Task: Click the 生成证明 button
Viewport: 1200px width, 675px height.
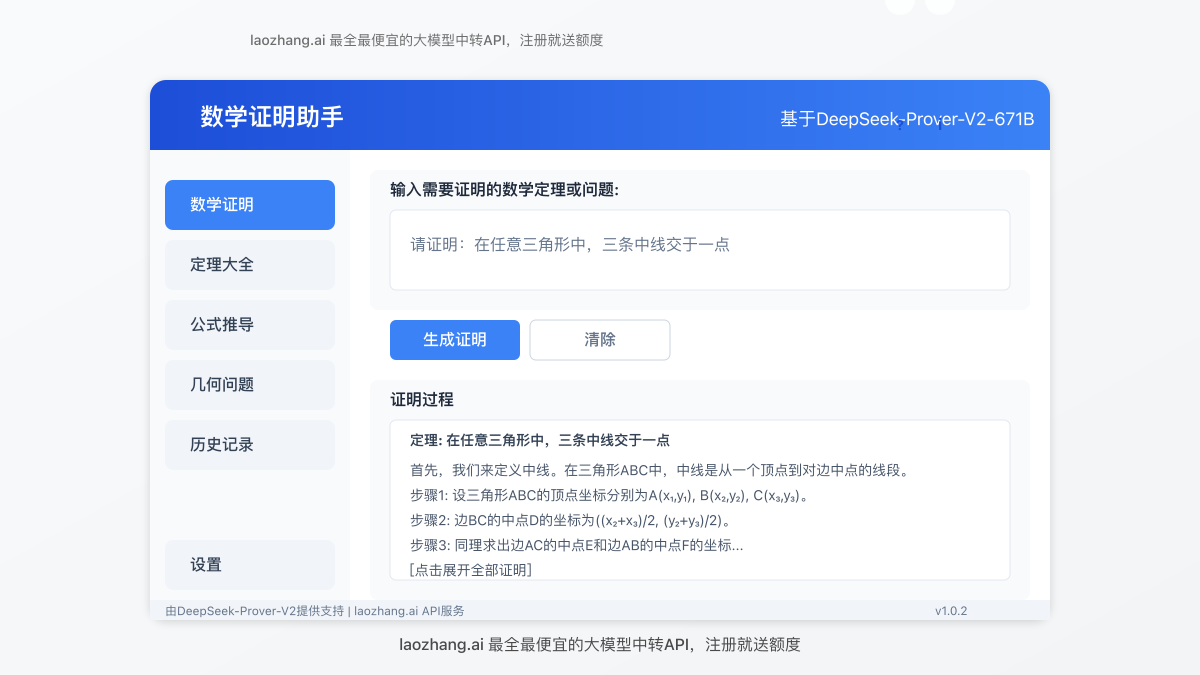Action: point(455,340)
